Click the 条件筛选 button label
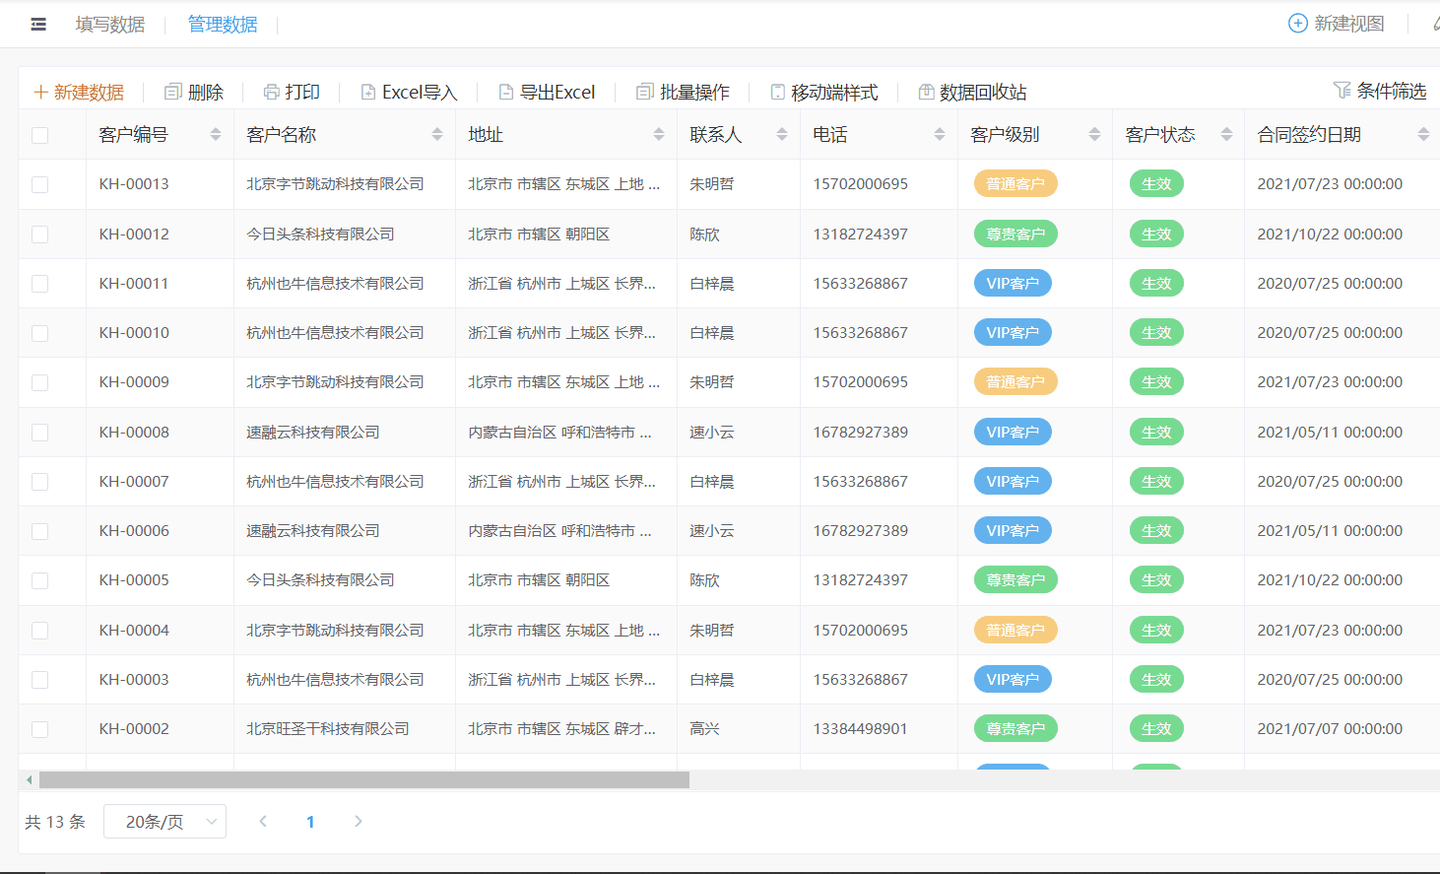Viewport: 1440px width, 874px height. pos(1391,91)
